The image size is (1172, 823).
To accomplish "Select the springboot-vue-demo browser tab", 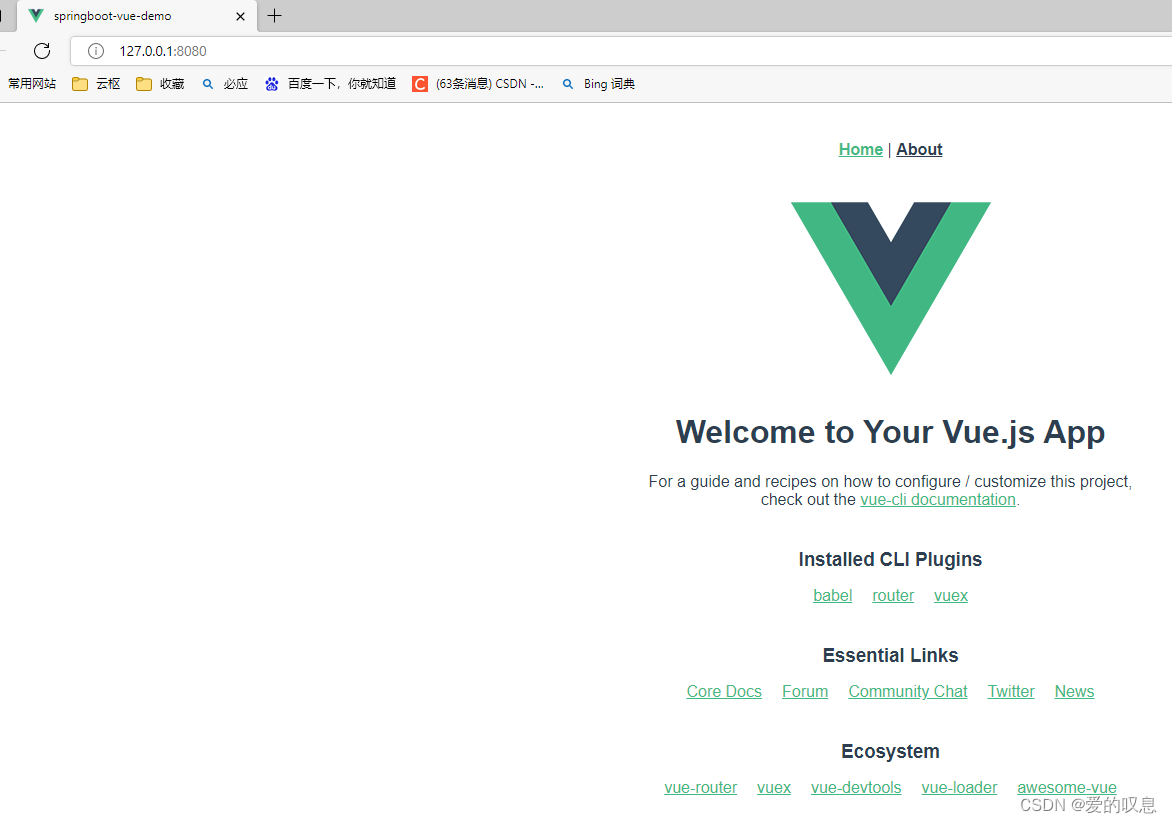I will coord(137,16).
